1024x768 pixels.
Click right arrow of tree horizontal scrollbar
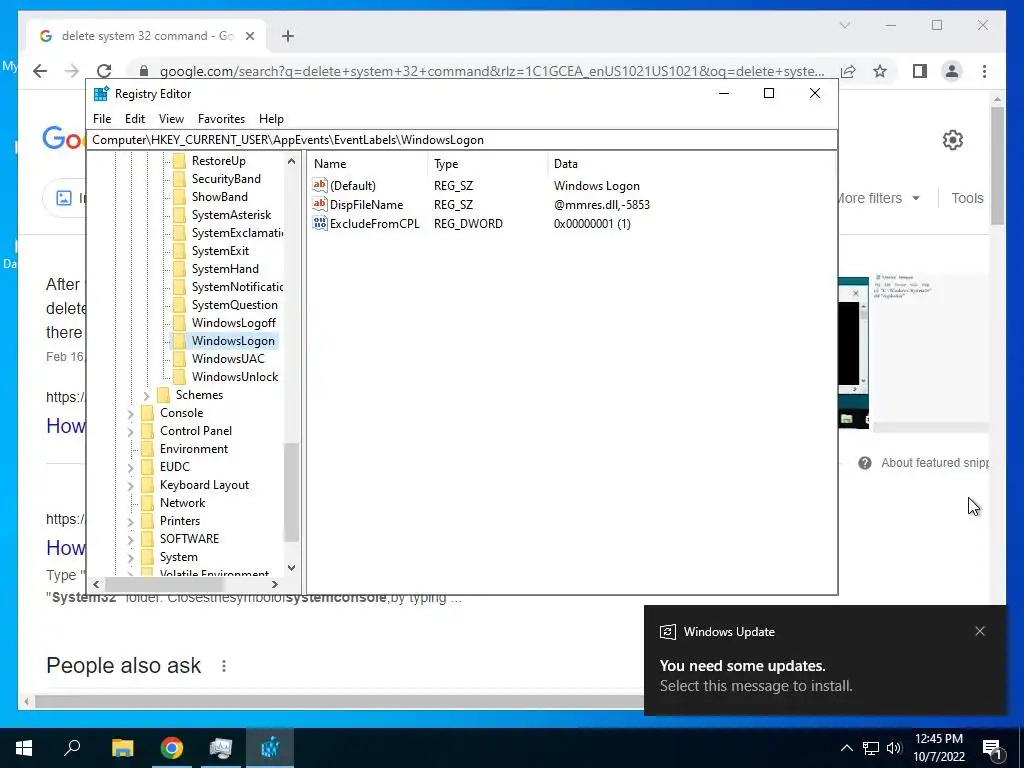(274, 584)
